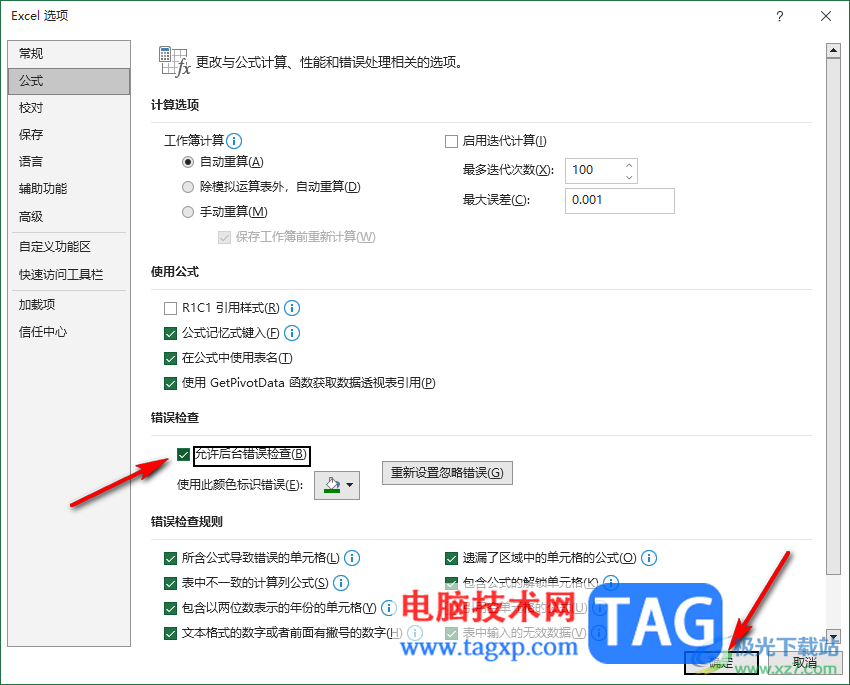
Task: Toggle 所含公式导致错误的单元格 checkbox
Action: [170, 558]
